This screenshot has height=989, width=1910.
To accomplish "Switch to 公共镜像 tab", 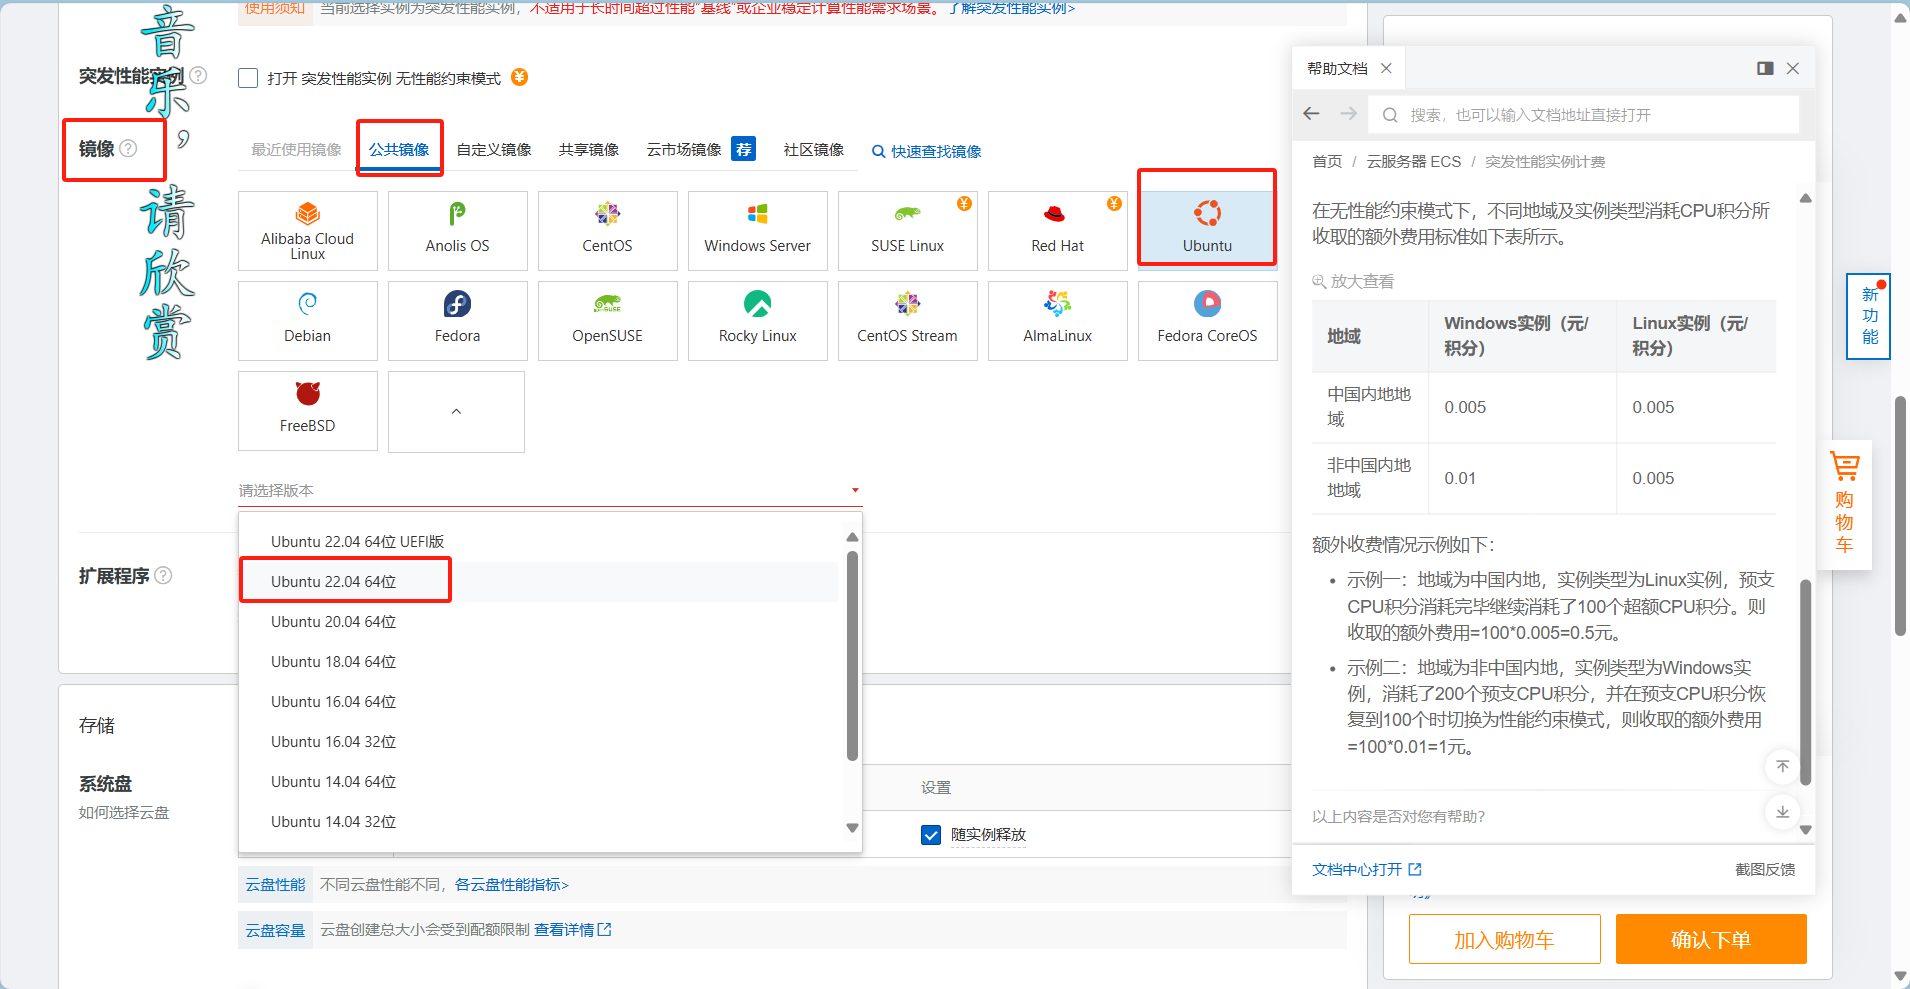I will [399, 150].
